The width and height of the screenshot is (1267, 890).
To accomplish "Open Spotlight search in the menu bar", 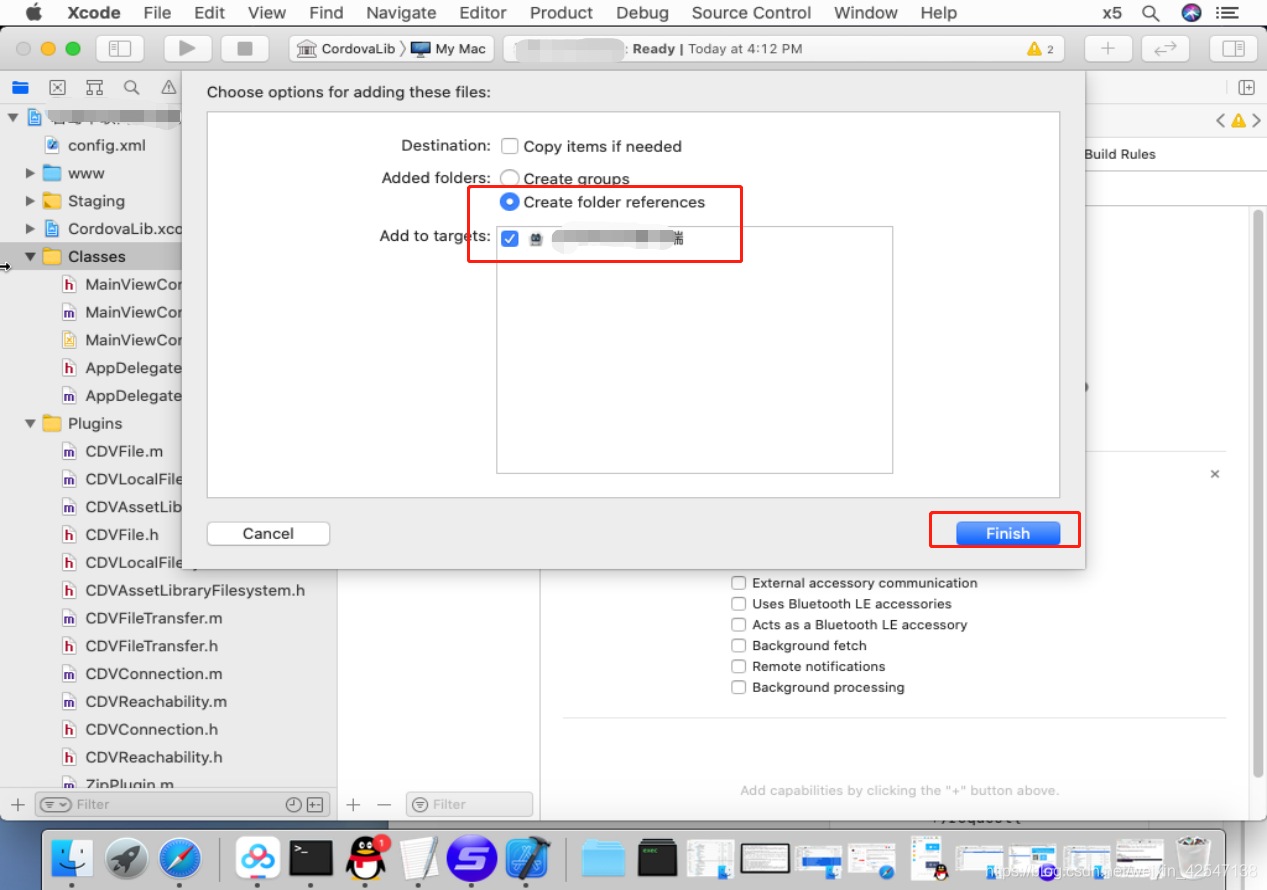I will tap(1151, 13).
